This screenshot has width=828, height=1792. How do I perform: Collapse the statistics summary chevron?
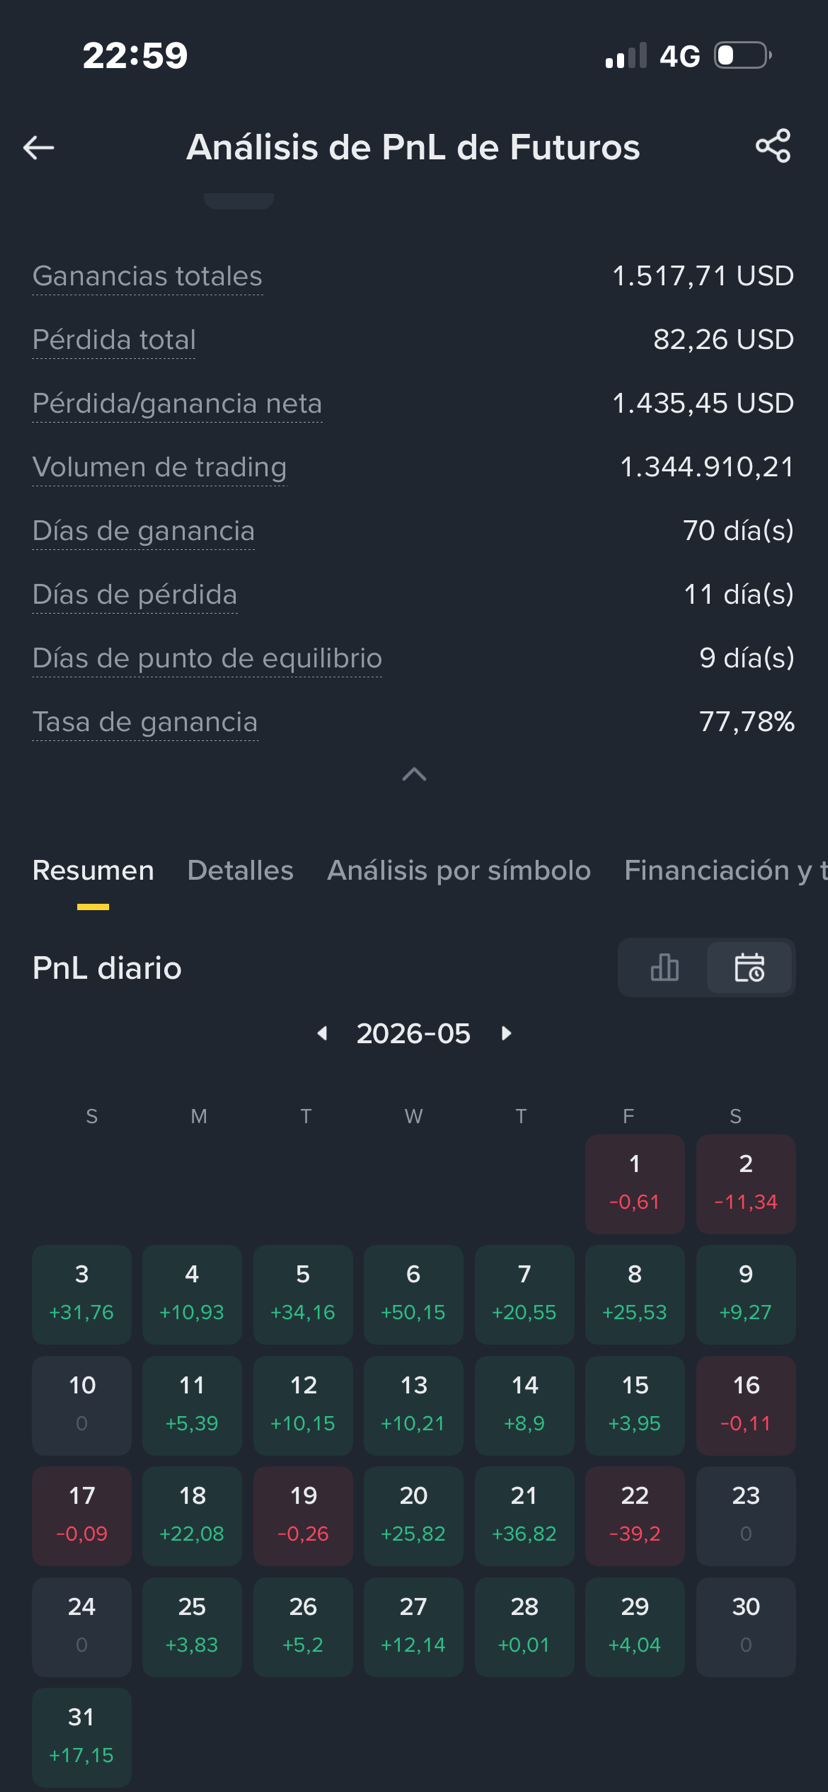point(414,774)
